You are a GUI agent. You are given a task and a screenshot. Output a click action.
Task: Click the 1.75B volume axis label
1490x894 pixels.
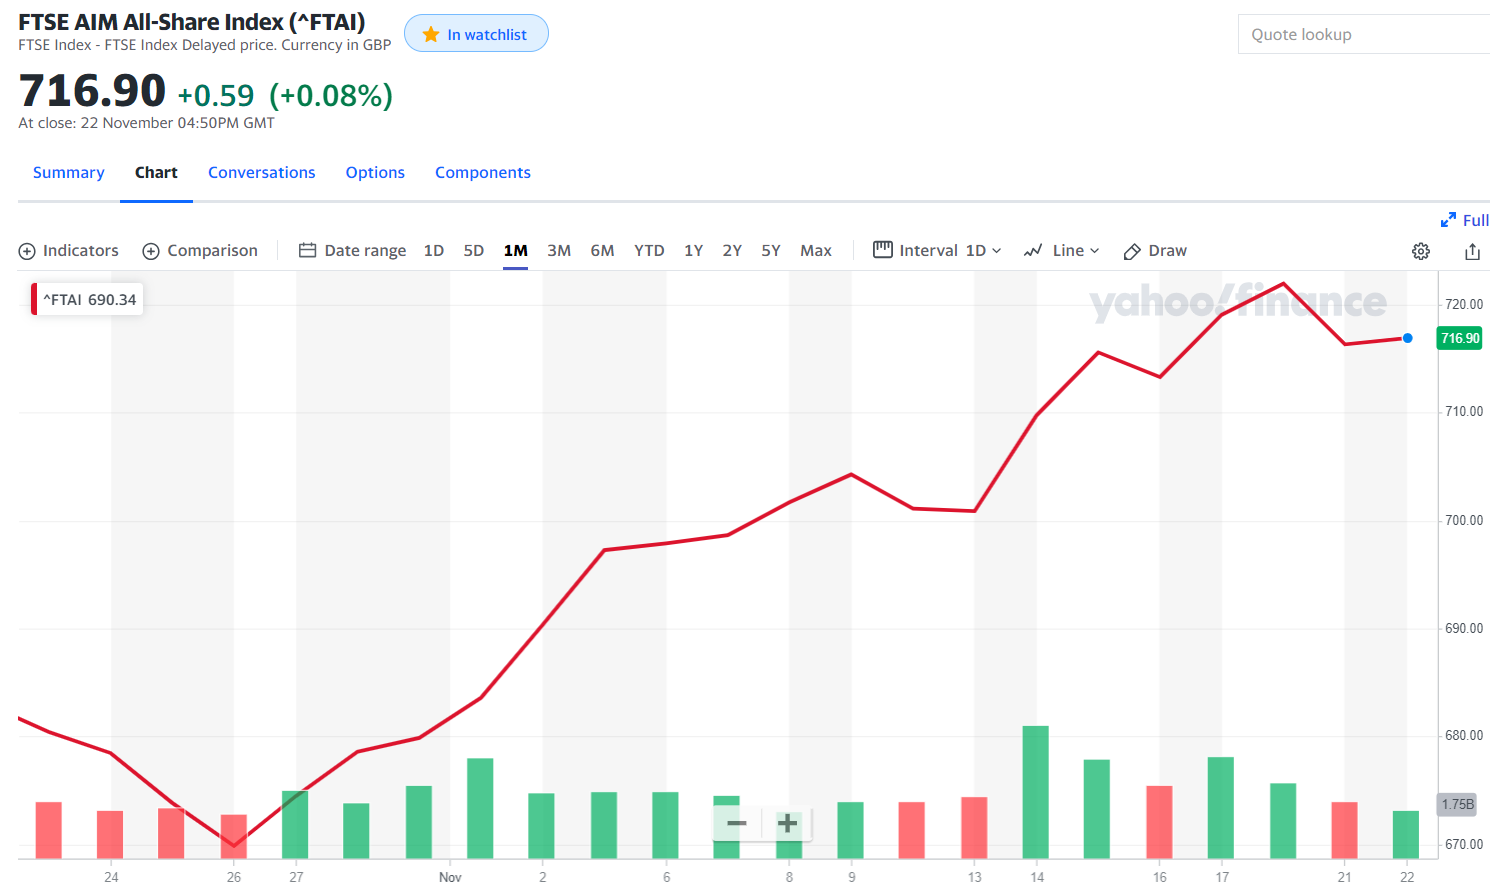point(1458,804)
